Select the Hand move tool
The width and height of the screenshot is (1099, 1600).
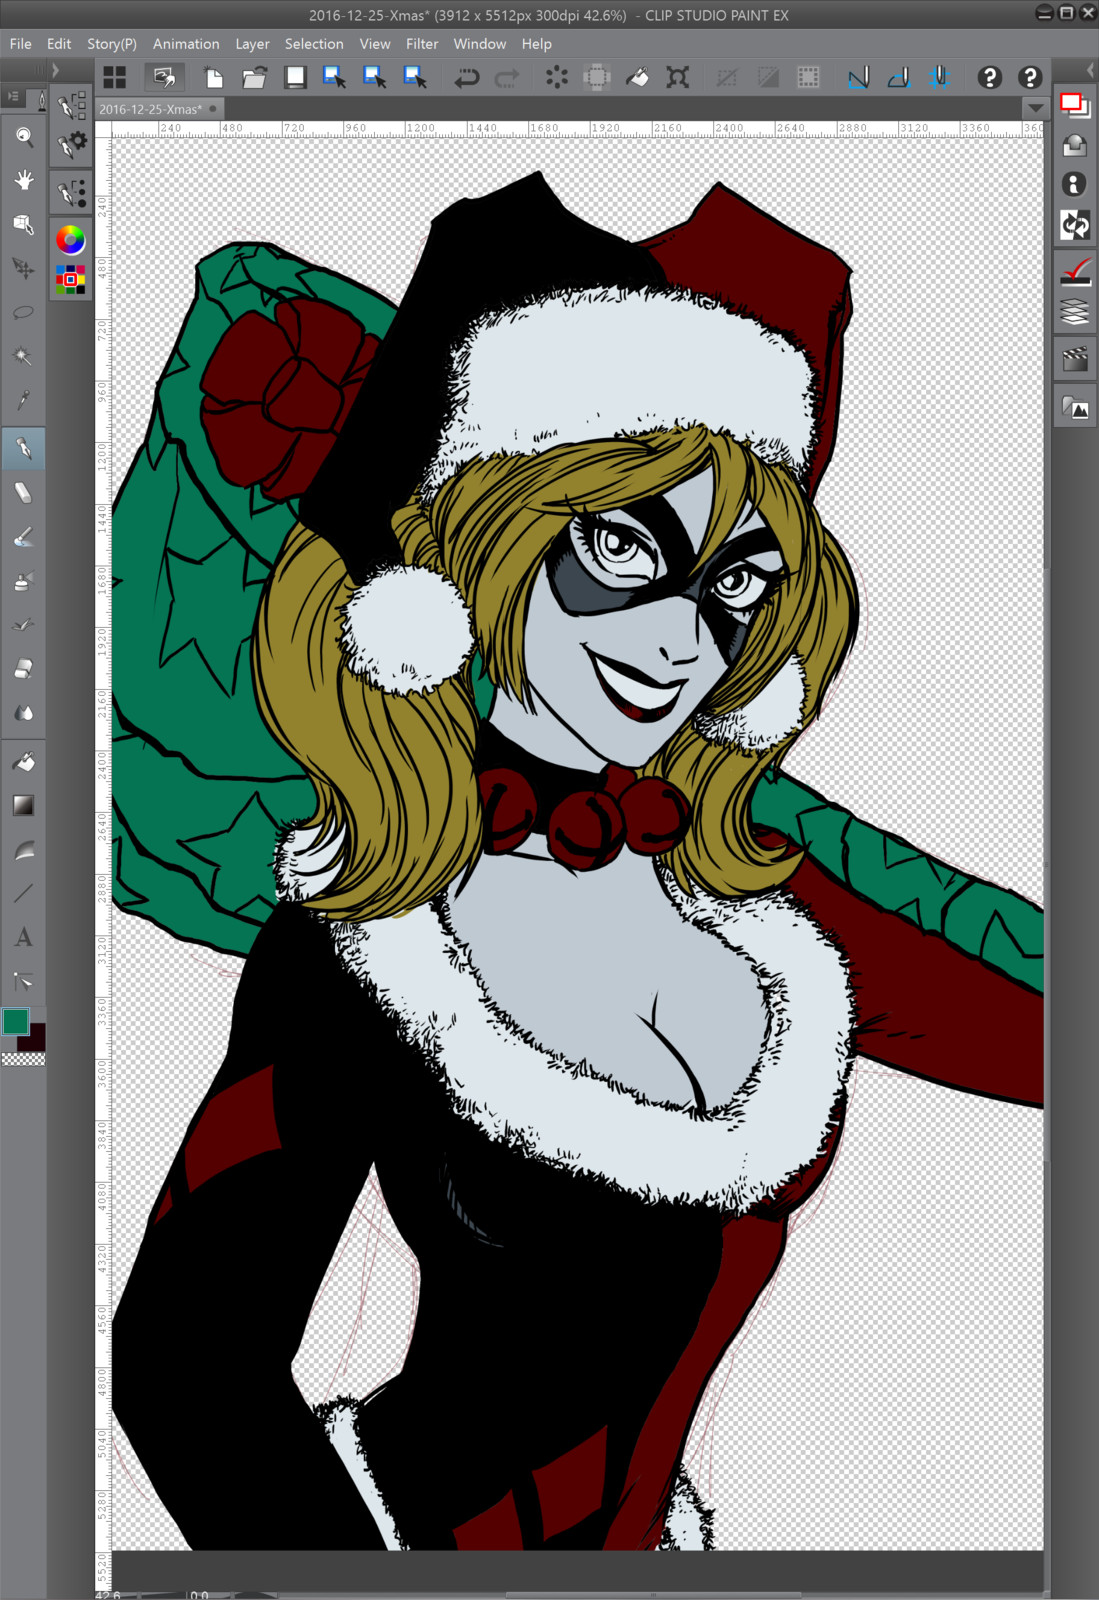24,180
